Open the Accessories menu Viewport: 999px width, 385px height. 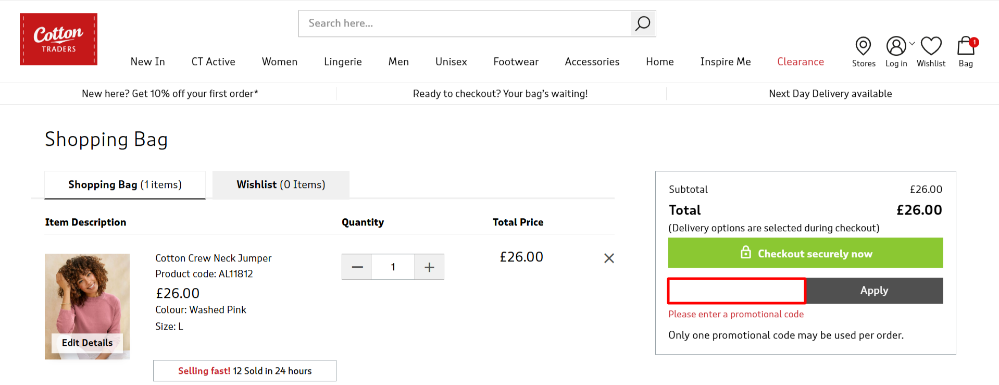592,62
